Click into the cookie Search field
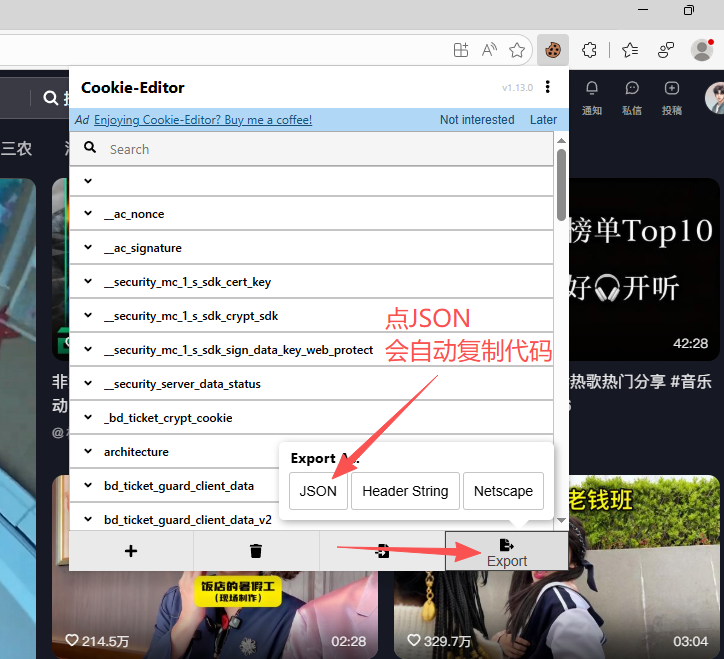The image size is (724, 659). [x=312, y=149]
